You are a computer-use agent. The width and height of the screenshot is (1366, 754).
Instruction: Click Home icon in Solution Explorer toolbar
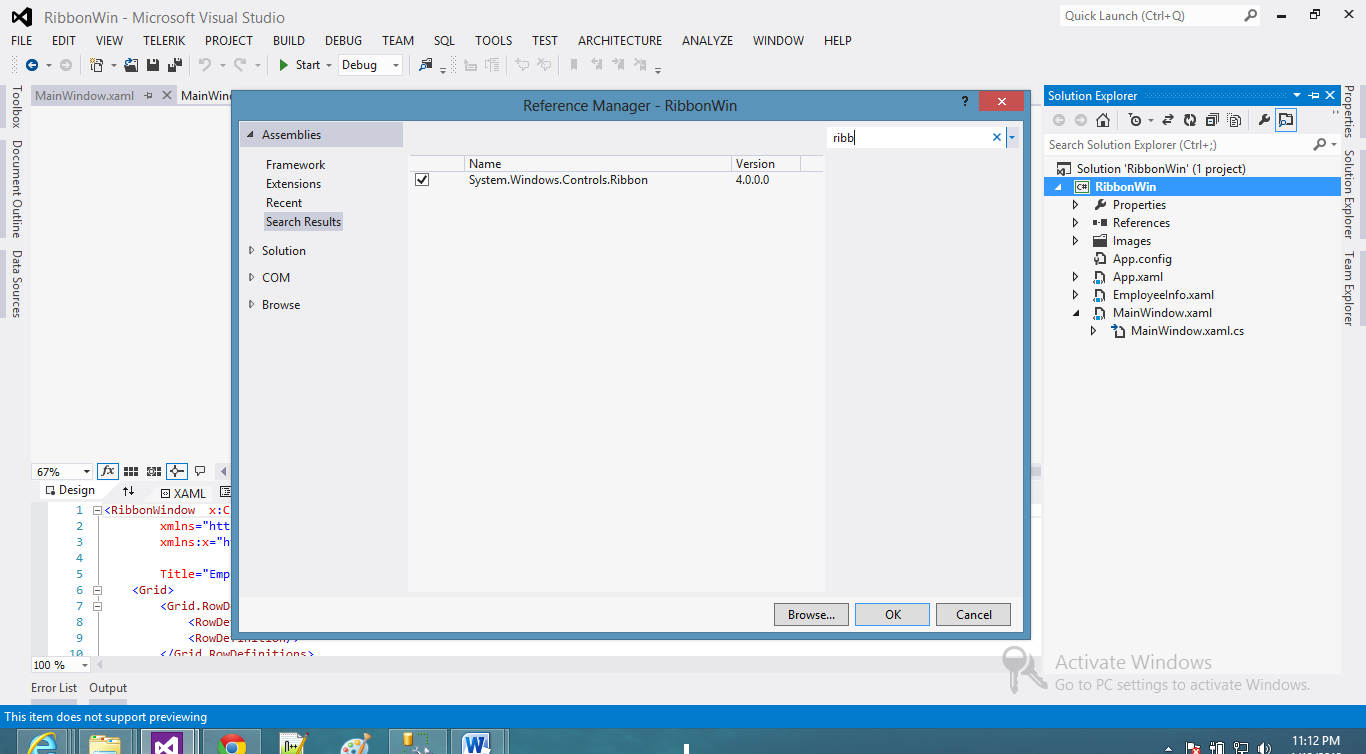point(1103,120)
